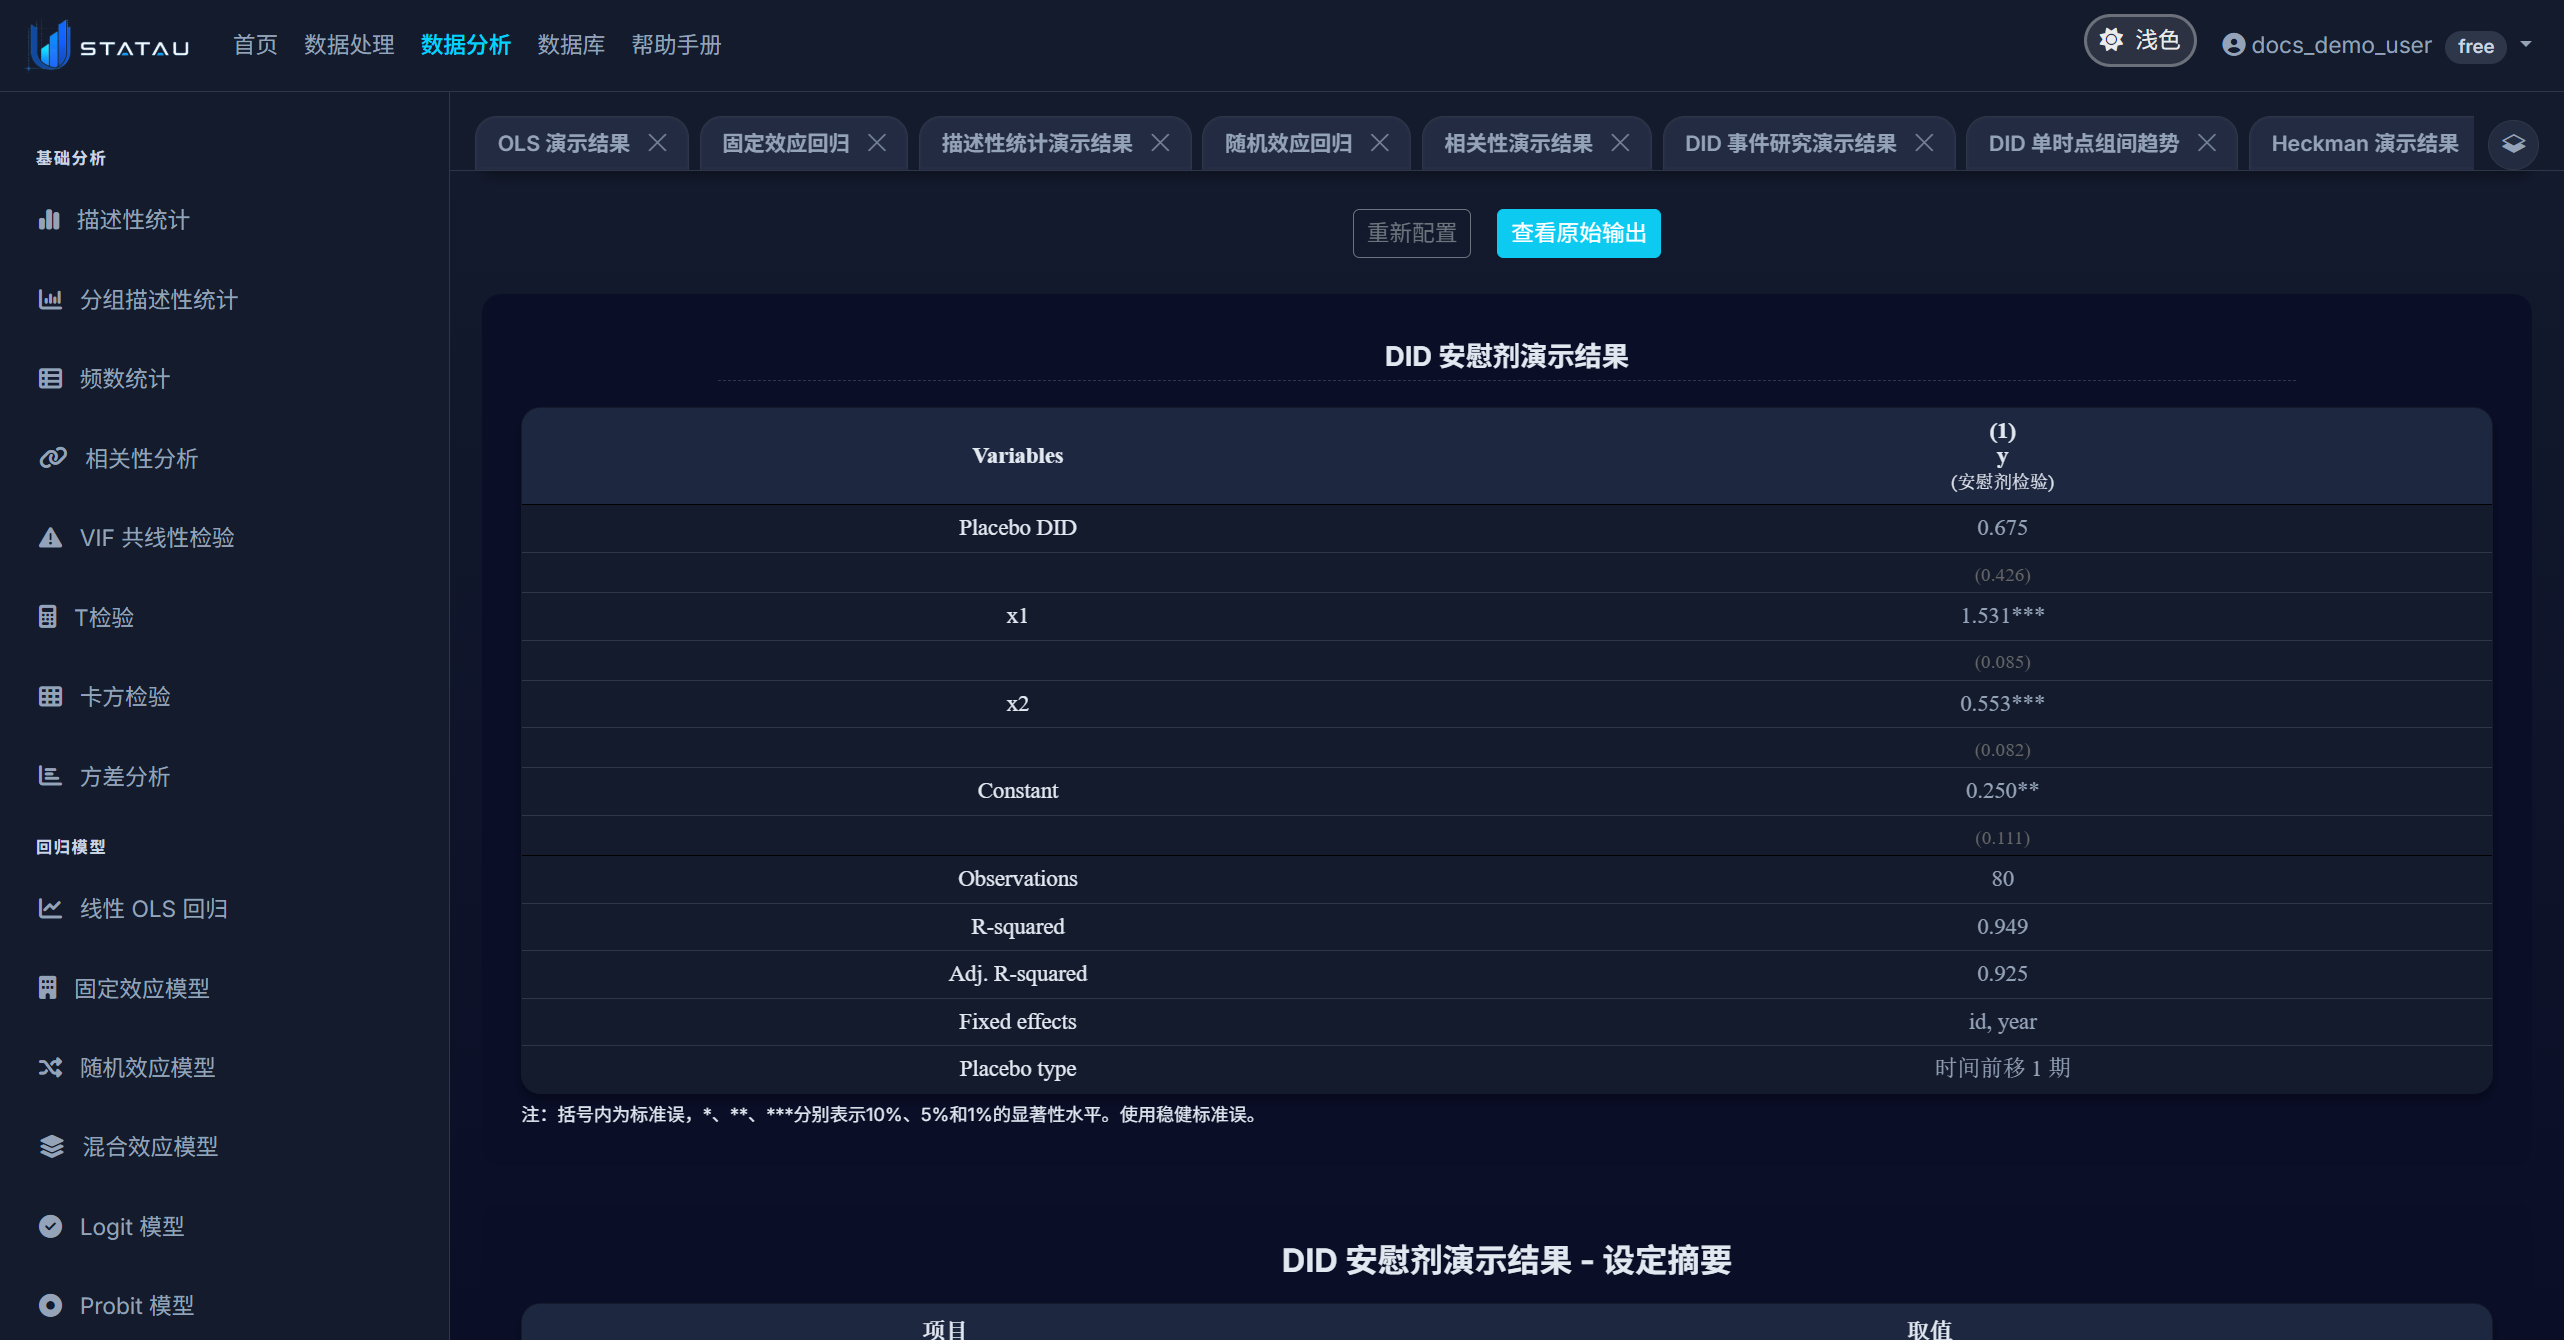Click the docs_demo_user username
Screen dimensions: 2564x1340
click(x=2341, y=45)
